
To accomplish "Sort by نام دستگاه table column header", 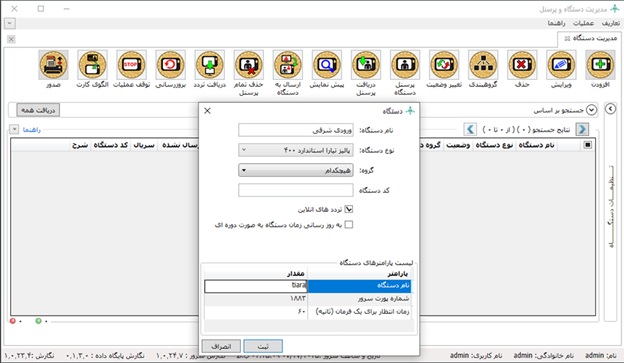I will (x=536, y=145).
